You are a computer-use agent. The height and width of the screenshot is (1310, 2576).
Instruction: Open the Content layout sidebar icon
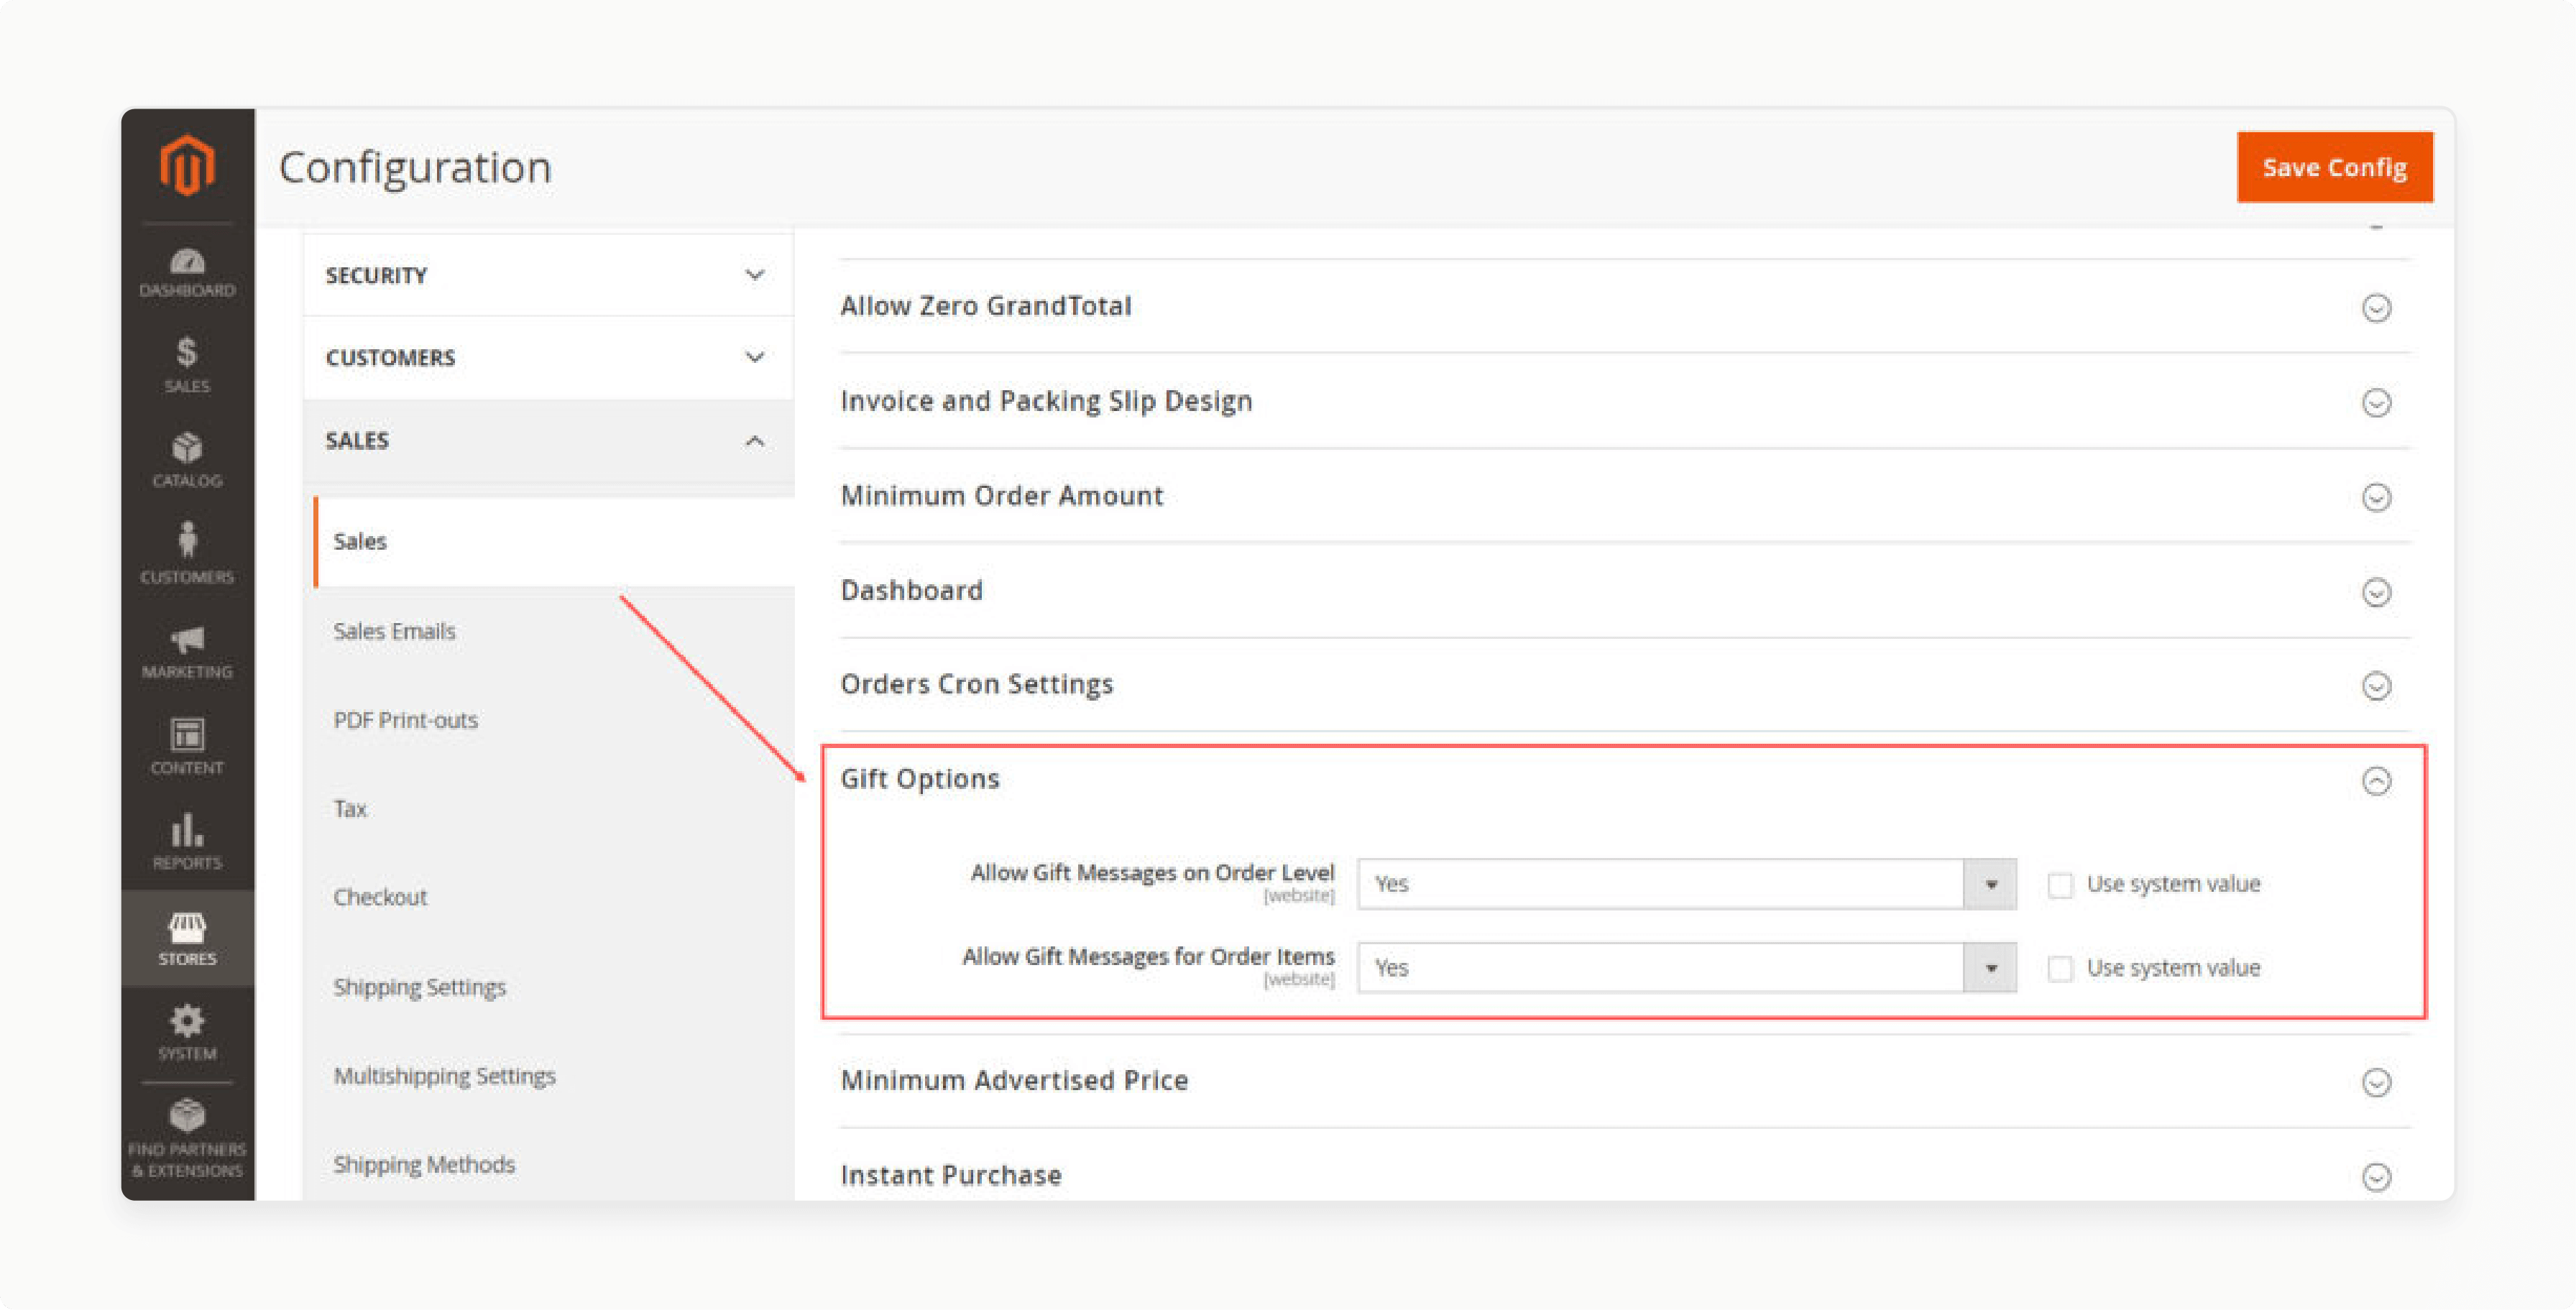[187, 746]
